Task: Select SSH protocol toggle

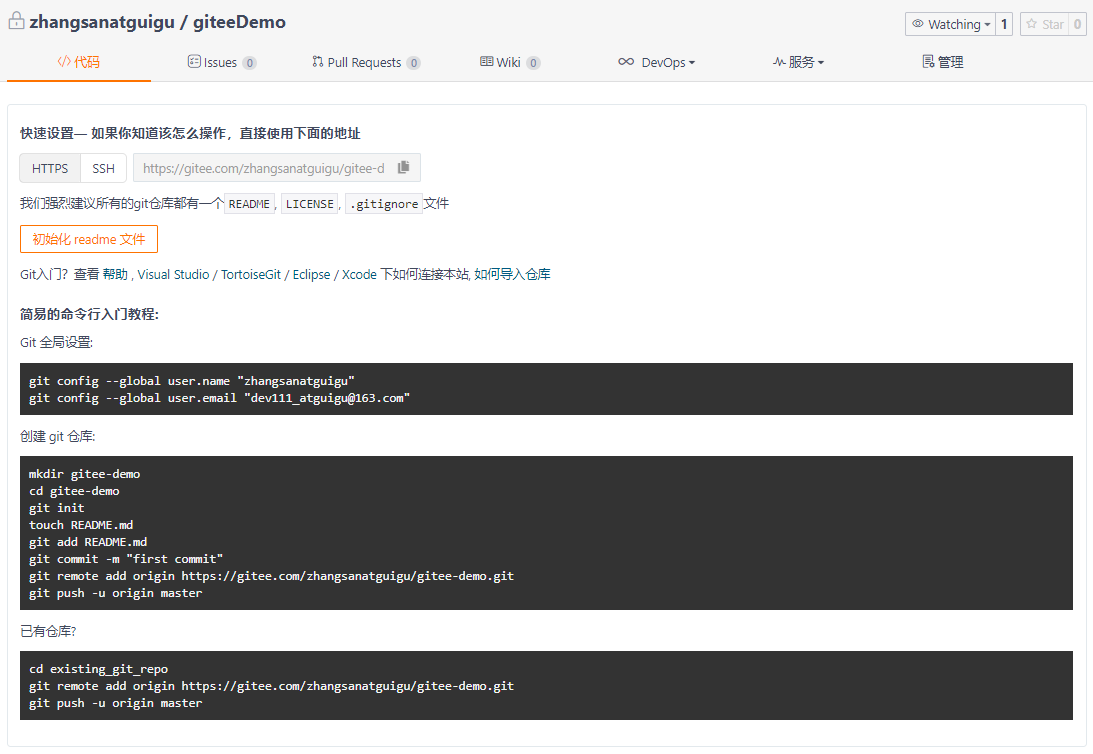Action: [x=103, y=168]
